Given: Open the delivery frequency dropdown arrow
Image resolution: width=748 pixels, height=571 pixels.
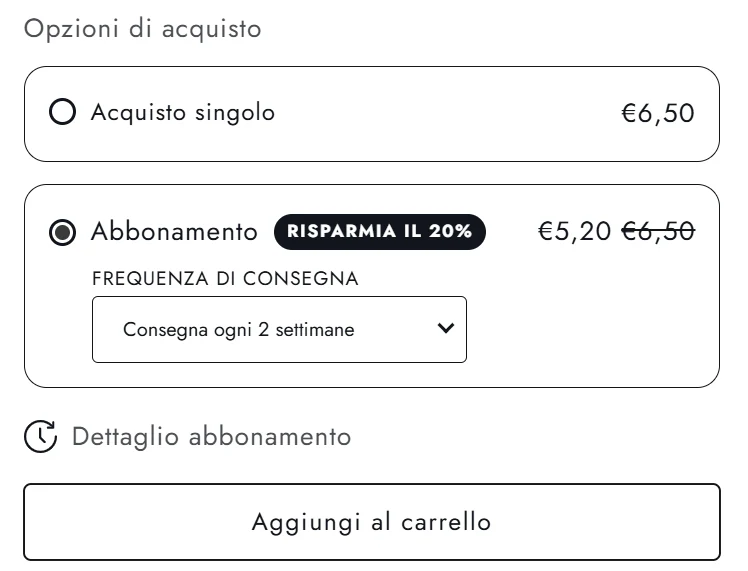Looking at the screenshot, I should [446, 328].
